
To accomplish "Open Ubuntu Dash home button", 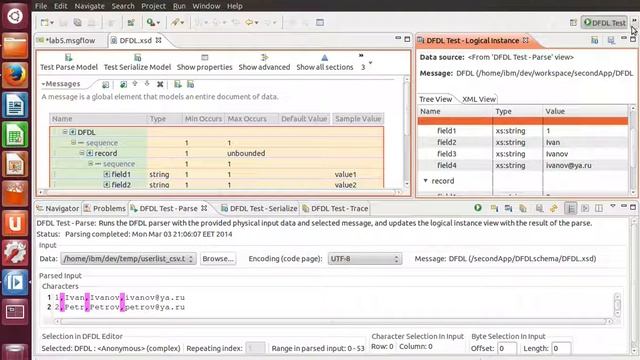I will pyautogui.click(x=15, y=16).
